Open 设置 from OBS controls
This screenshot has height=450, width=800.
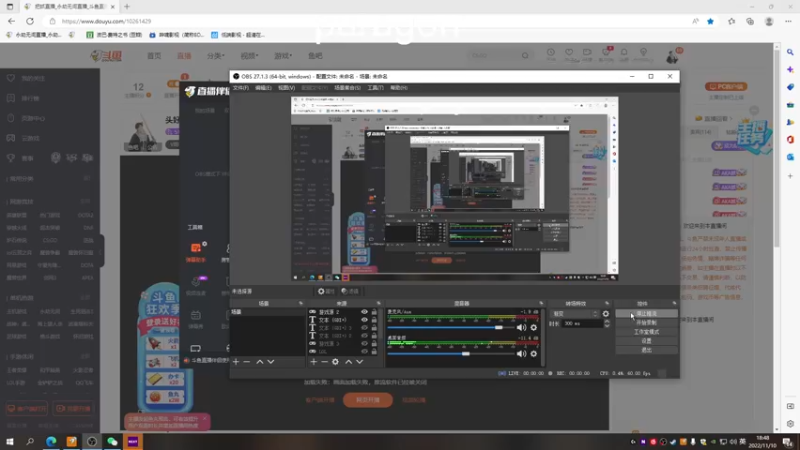646,341
